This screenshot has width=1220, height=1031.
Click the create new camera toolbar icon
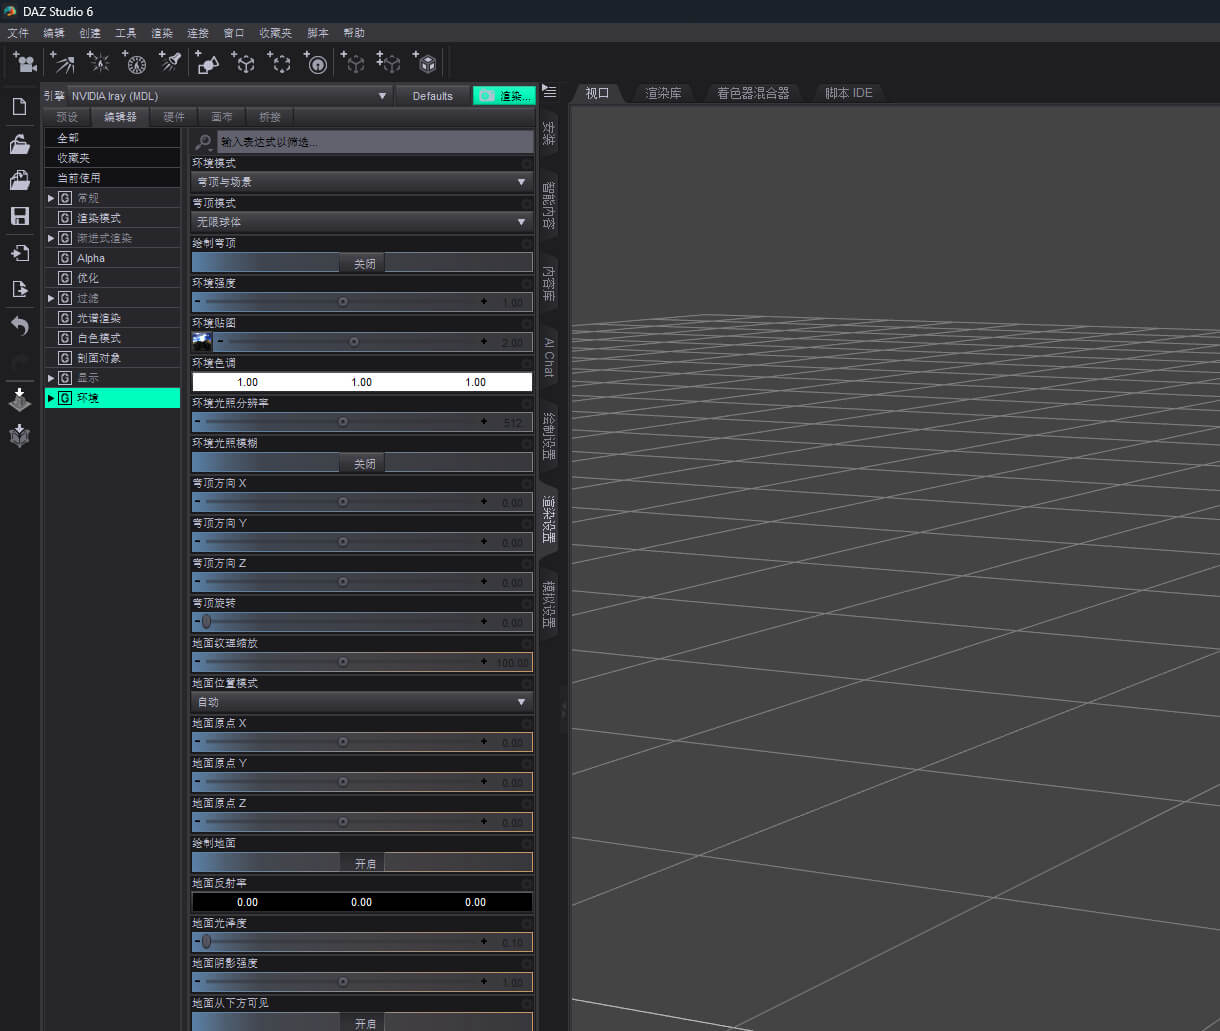point(25,63)
